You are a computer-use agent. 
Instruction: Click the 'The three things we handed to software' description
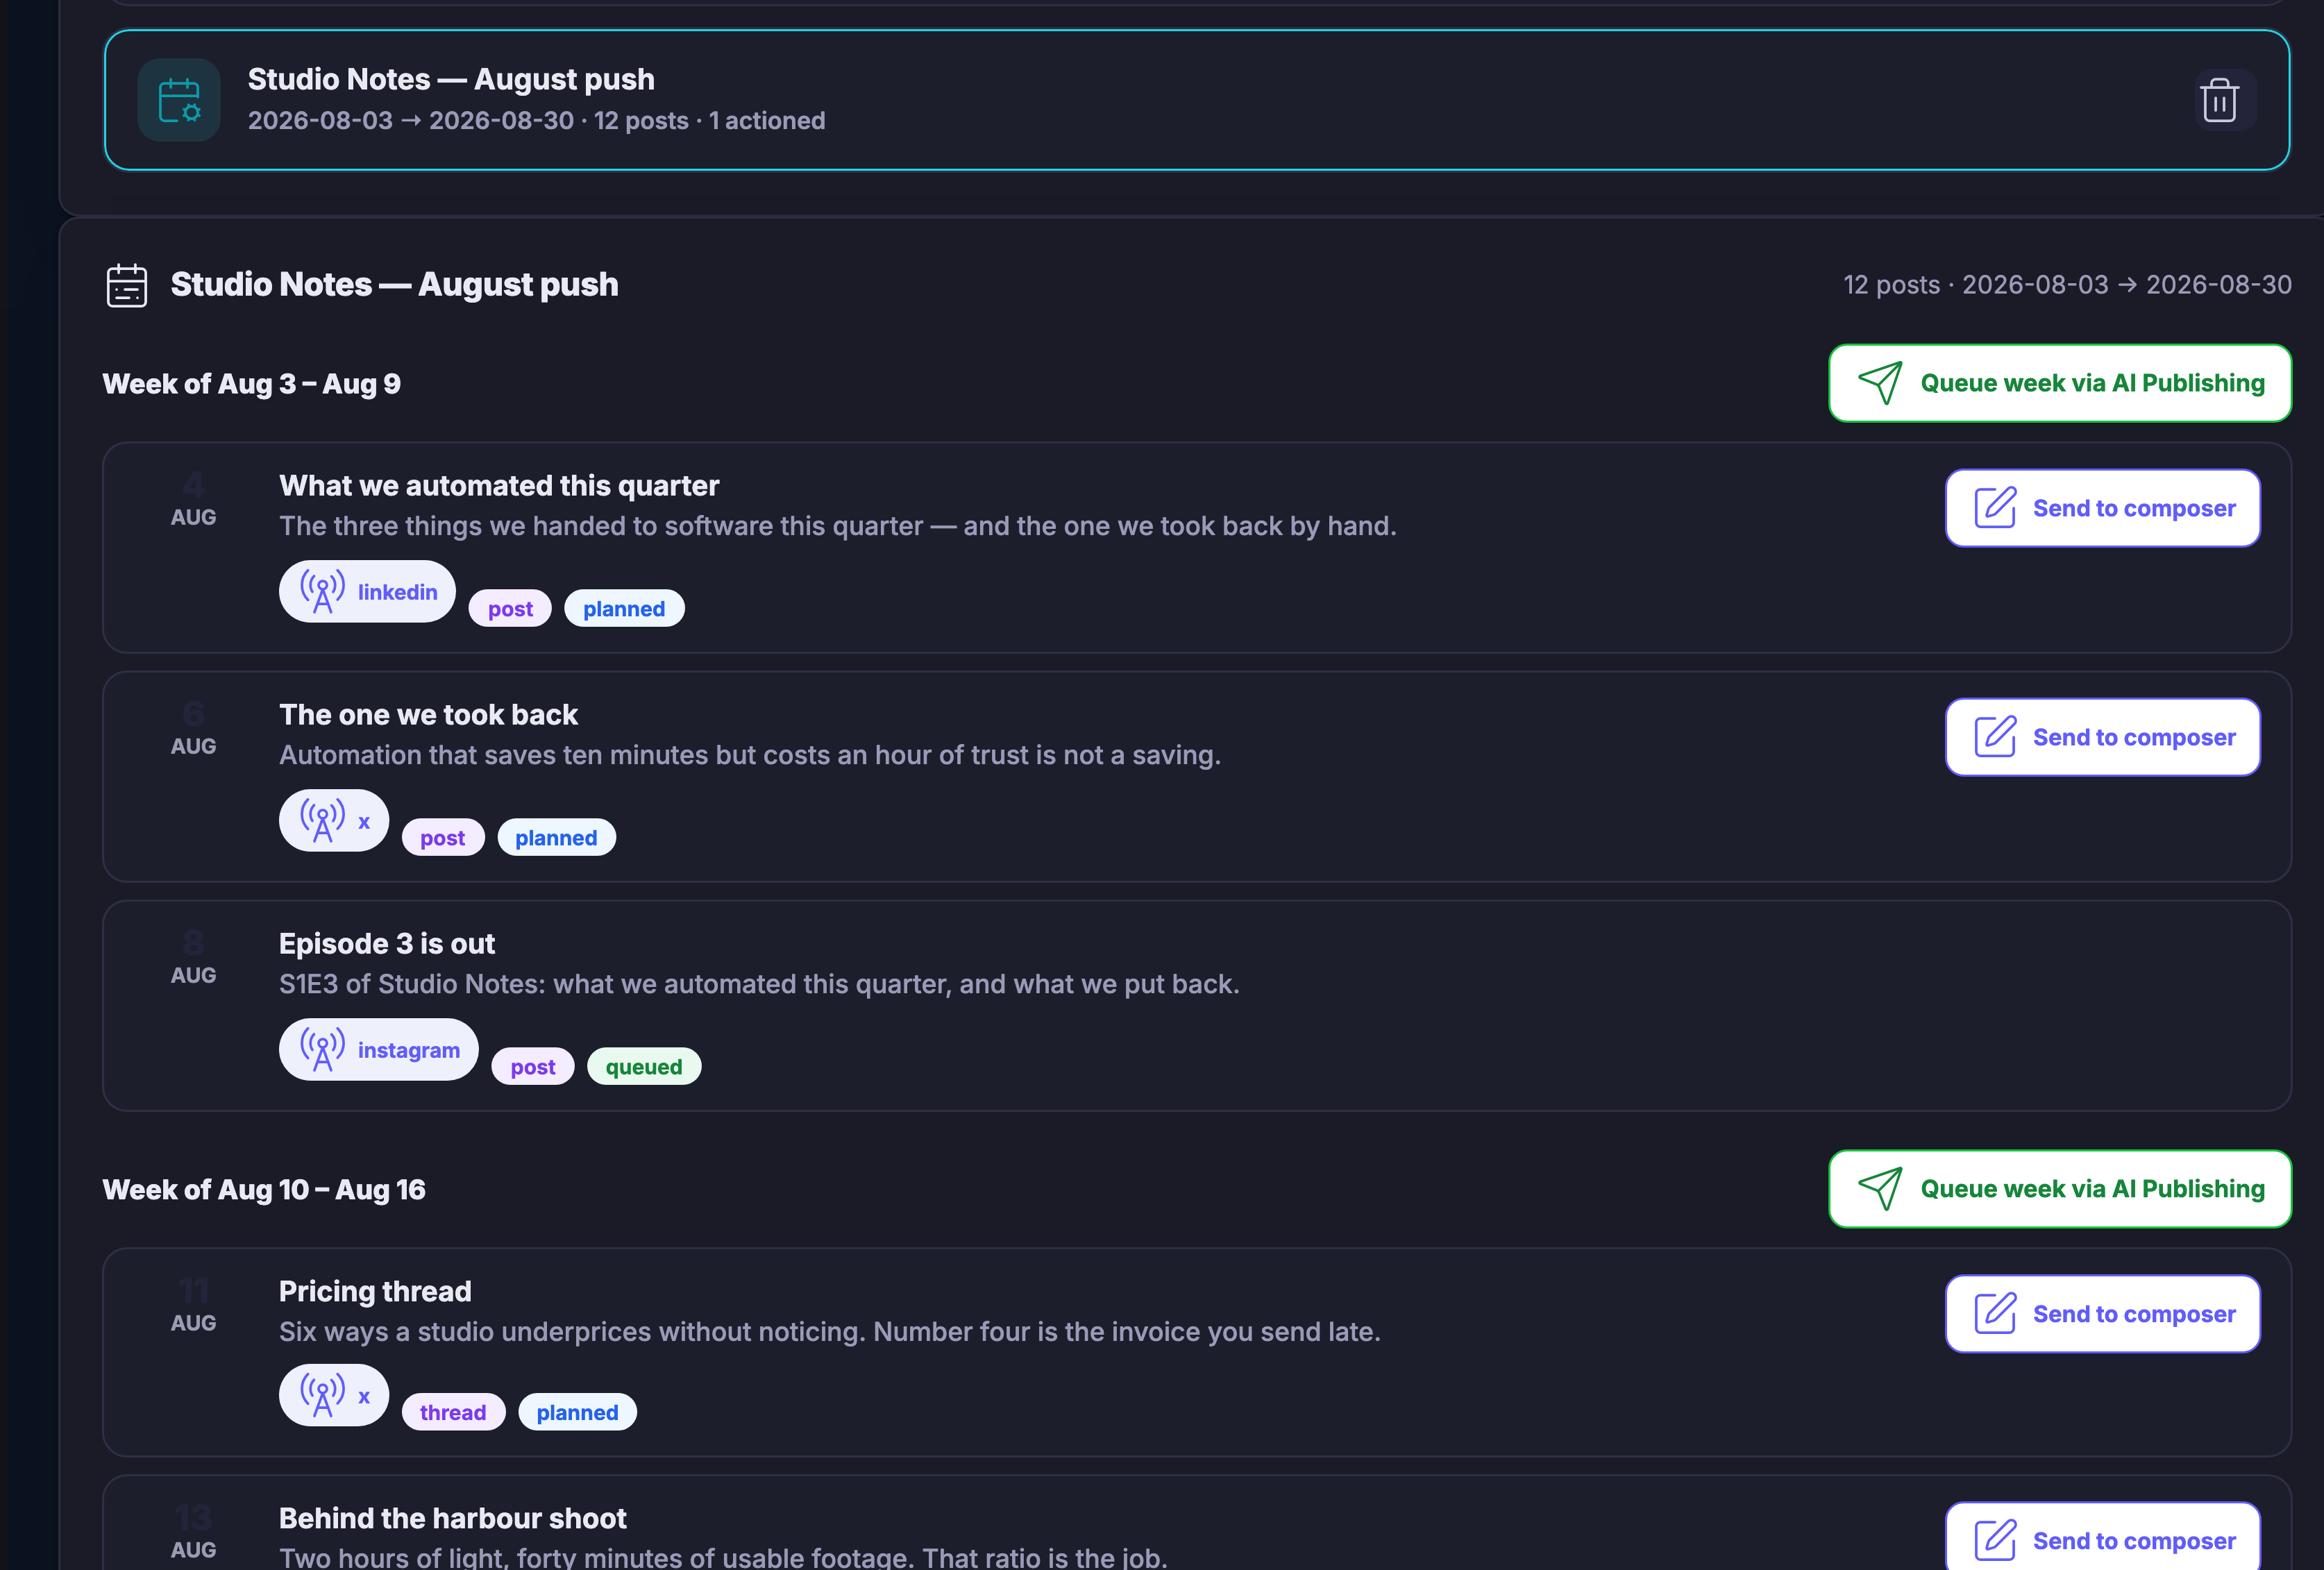click(x=838, y=526)
